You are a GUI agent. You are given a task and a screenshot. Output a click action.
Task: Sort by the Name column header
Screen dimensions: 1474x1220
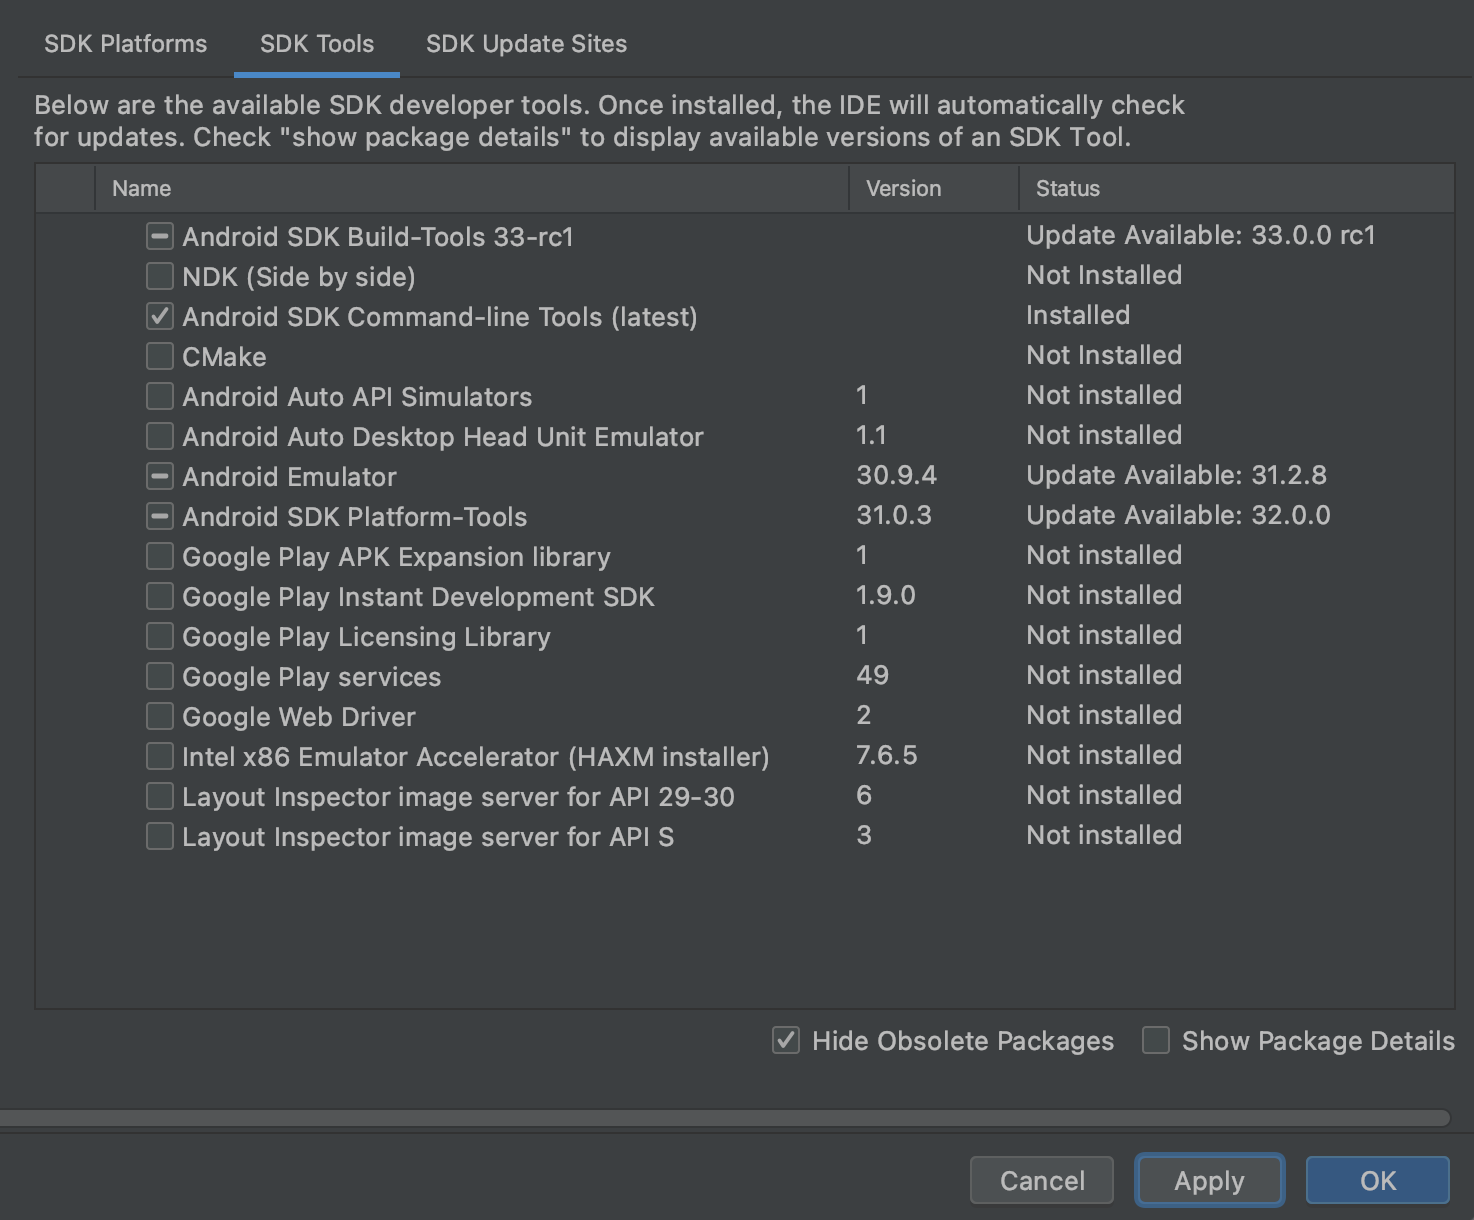(x=472, y=188)
